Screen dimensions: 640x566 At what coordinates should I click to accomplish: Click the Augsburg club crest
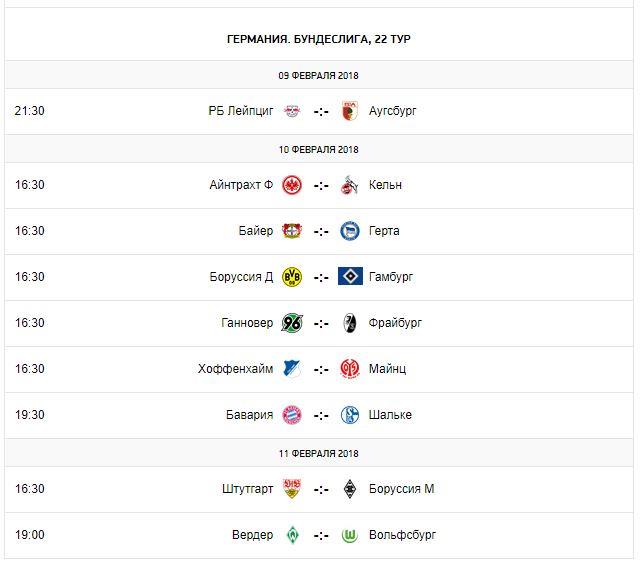tap(349, 111)
